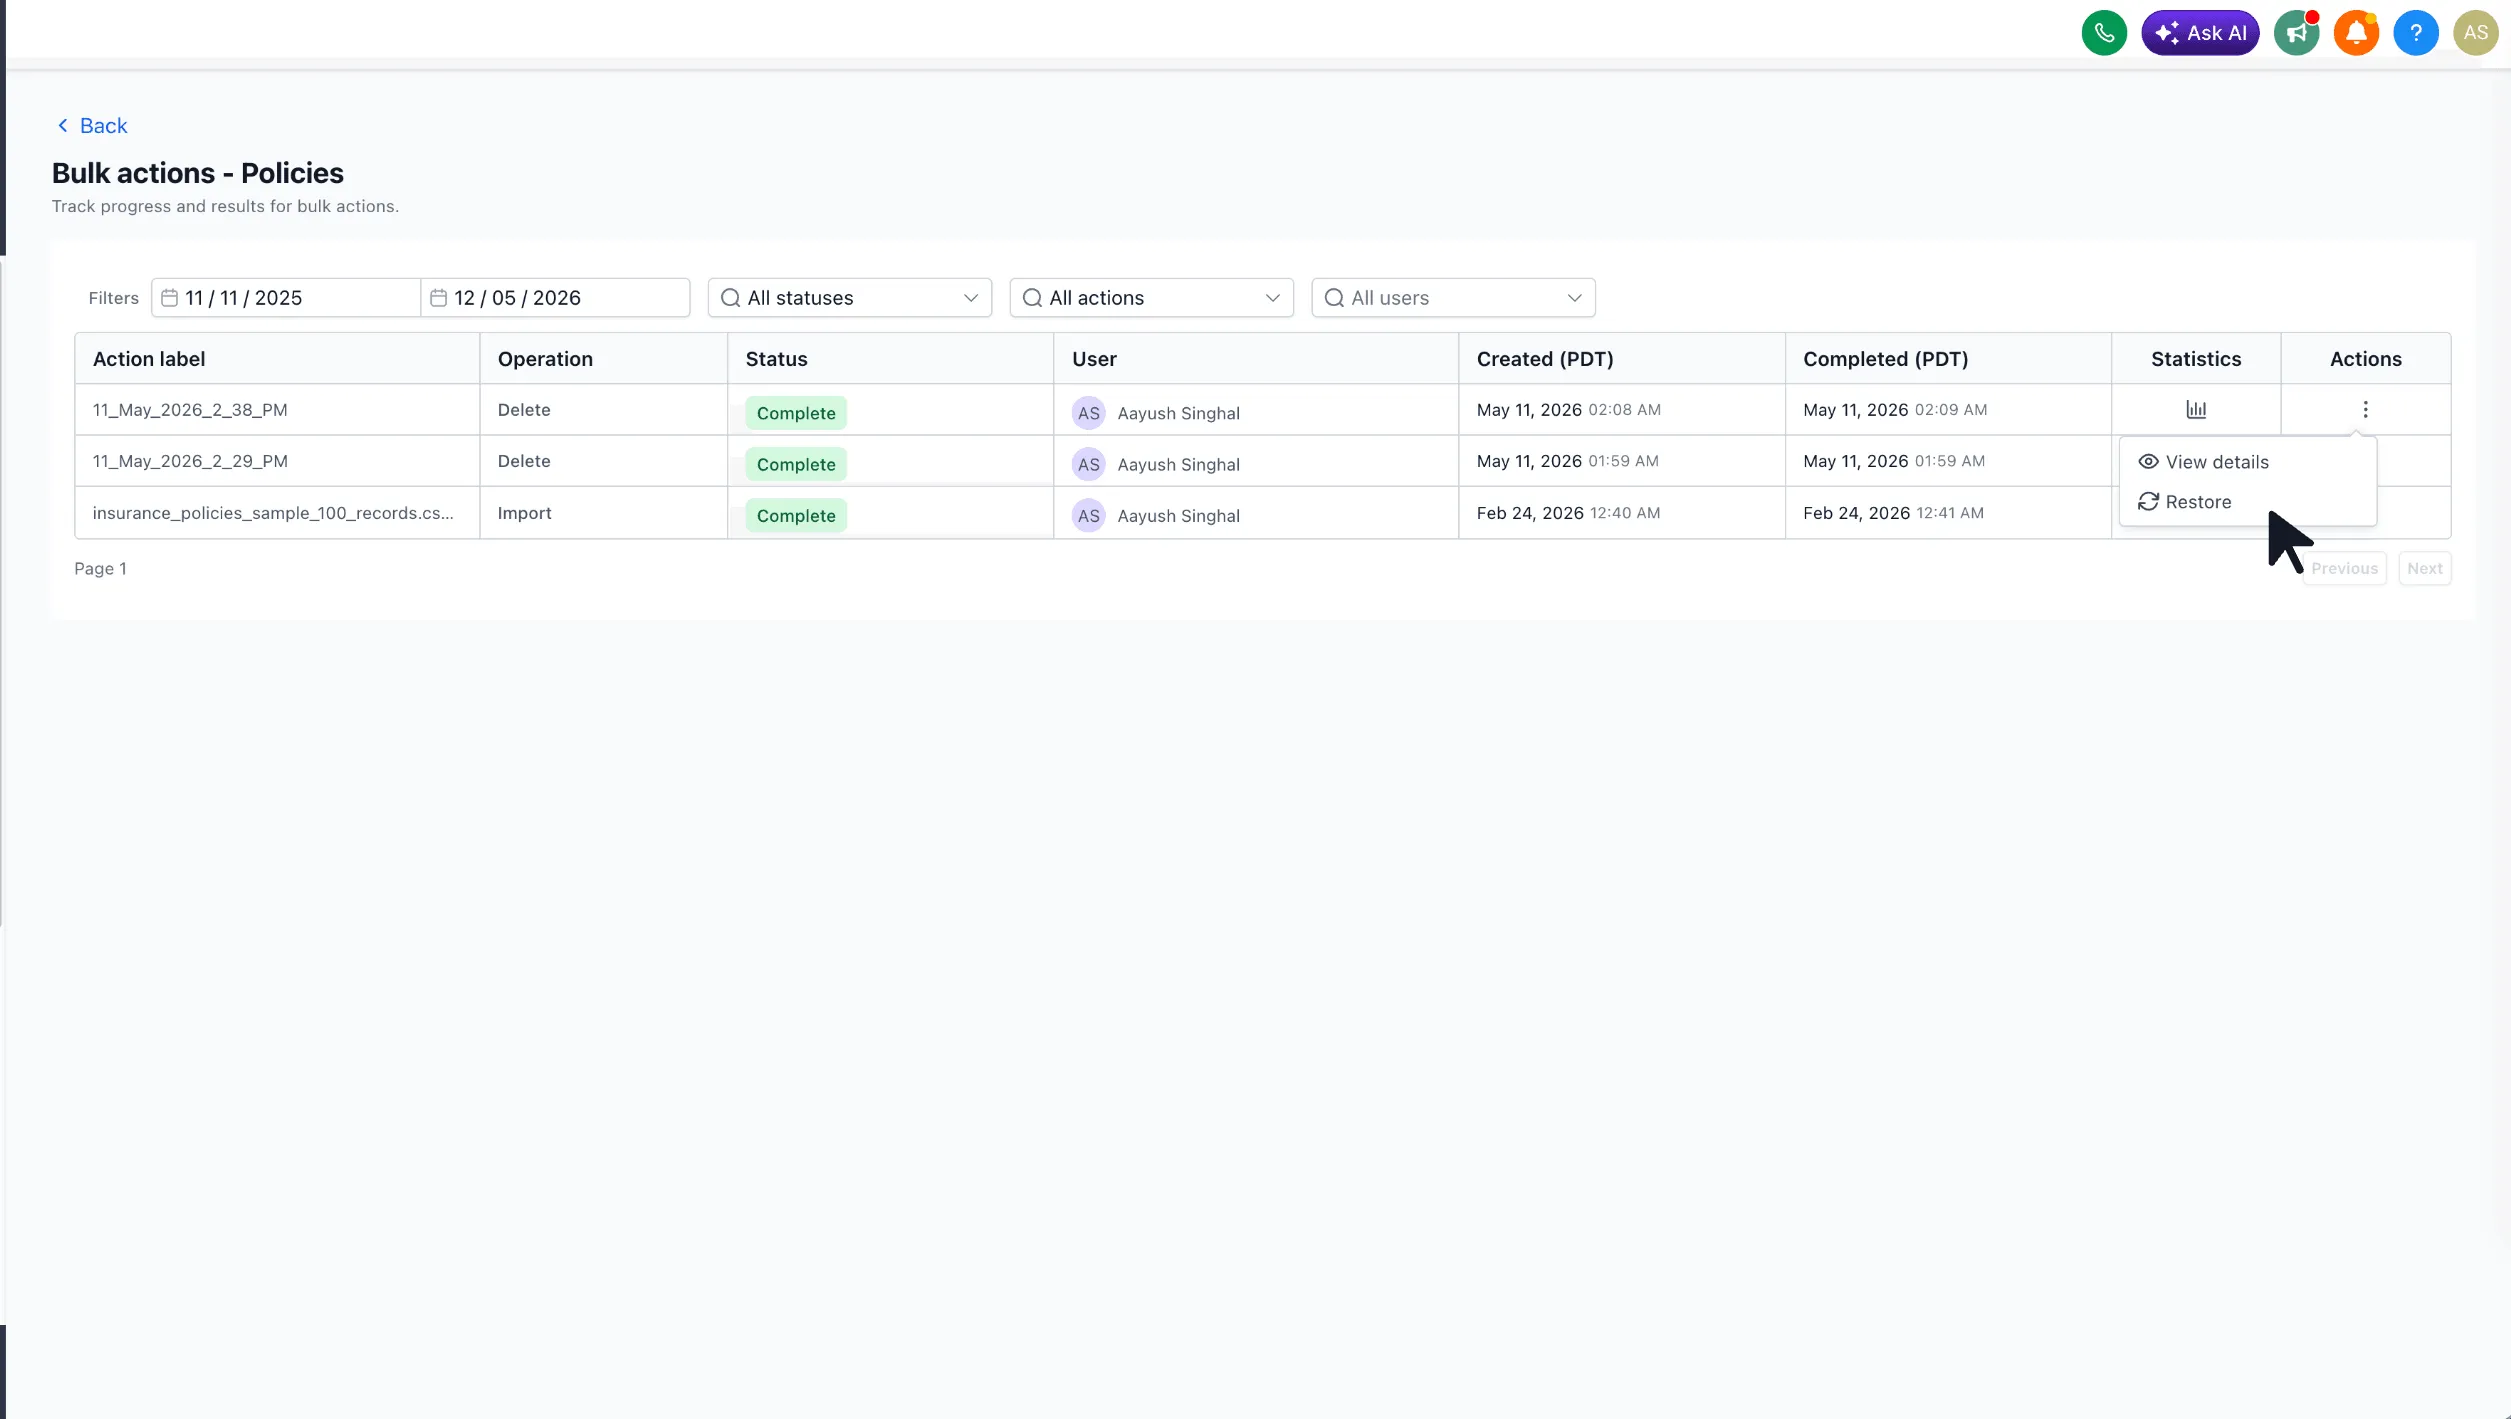Click the Statistics column header

point(2196,359)
